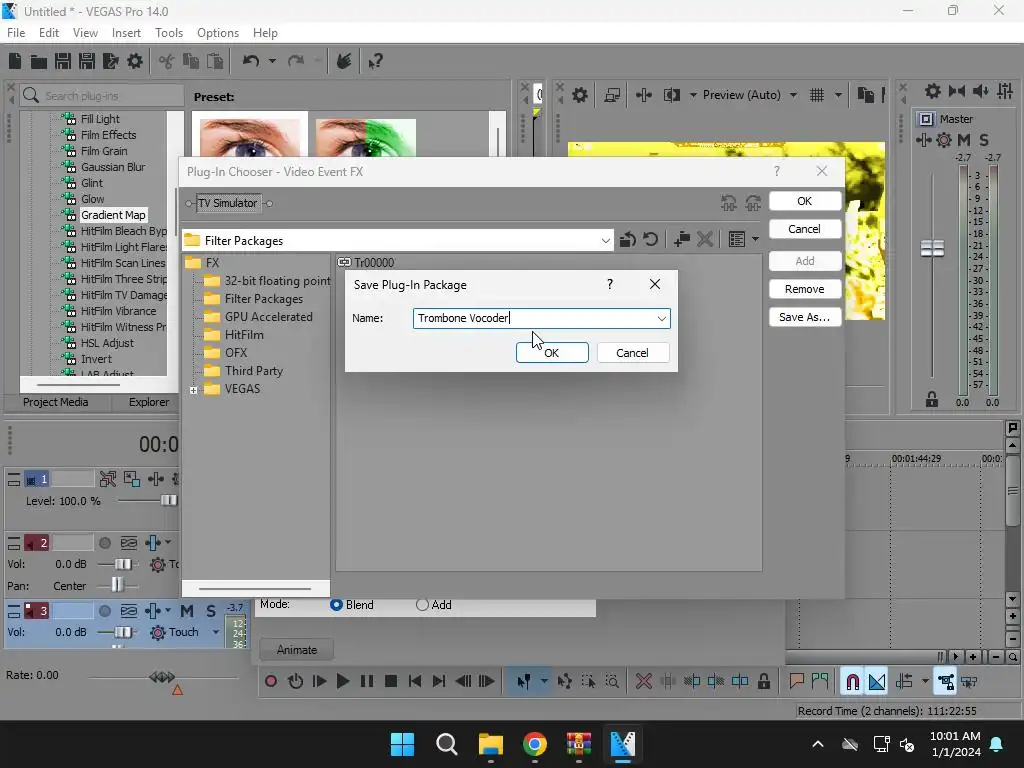The width and height of the screenshot is (1024, 768).
Task: Click Remove in Plug-In Chooser
Action: pos(805,289)
